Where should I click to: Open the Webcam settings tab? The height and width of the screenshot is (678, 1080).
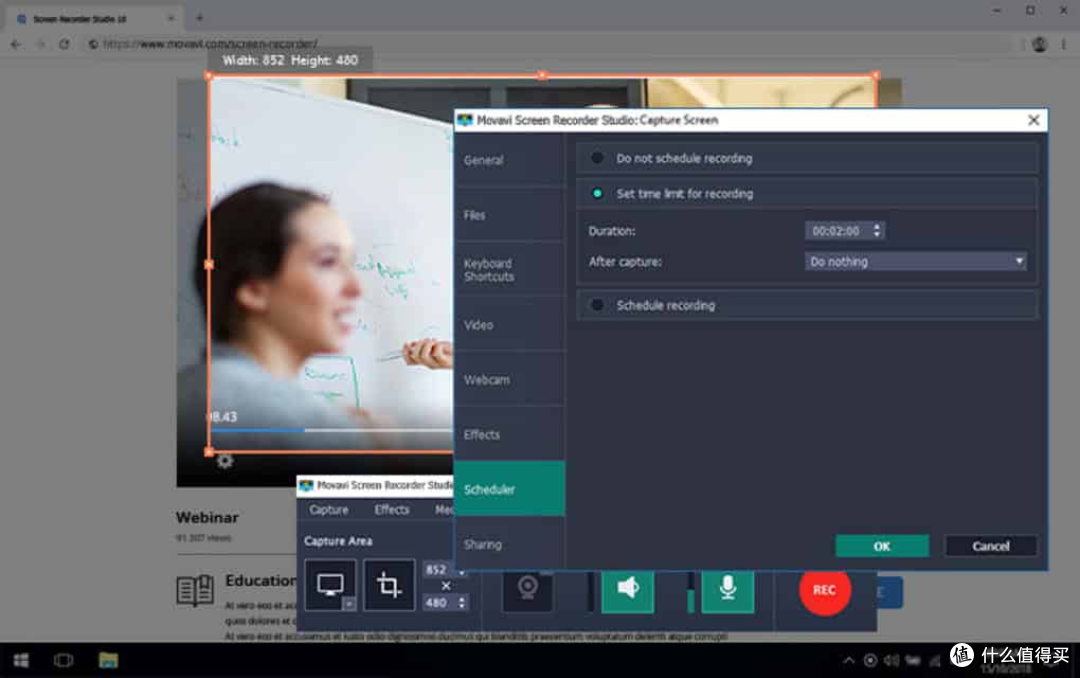pyautogui.click(x=510, y=380)
